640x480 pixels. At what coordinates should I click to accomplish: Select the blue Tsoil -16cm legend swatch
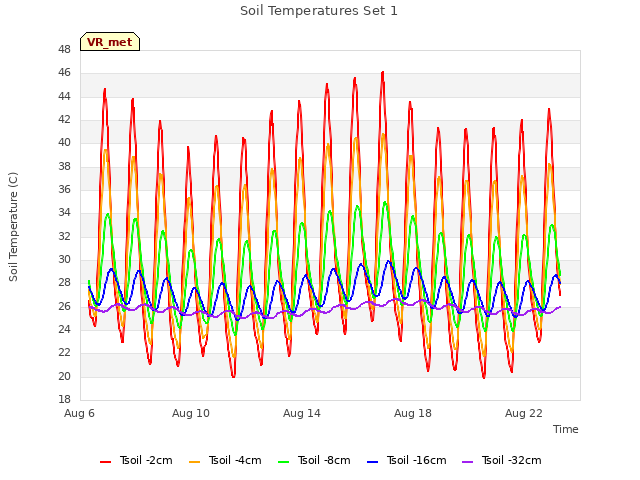click(373, 461)
